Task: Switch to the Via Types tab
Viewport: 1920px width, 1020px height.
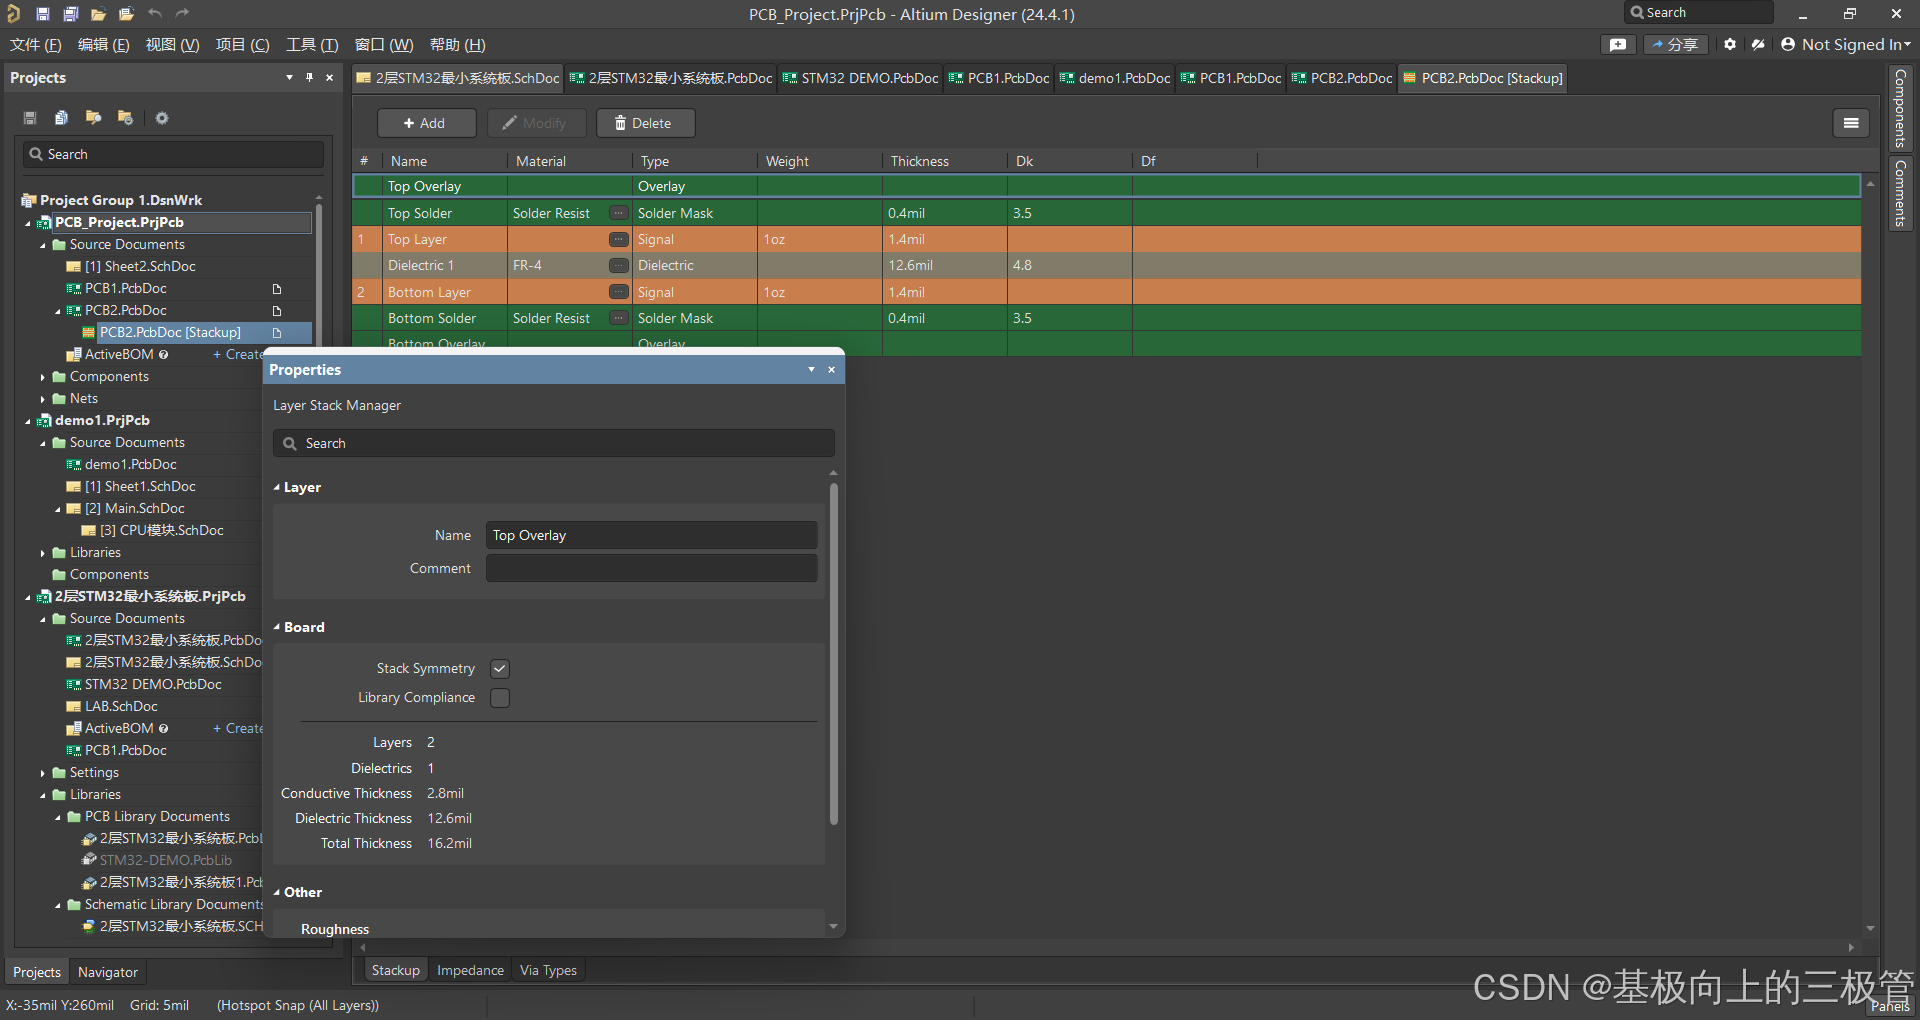Action: (x=548, y=970)
